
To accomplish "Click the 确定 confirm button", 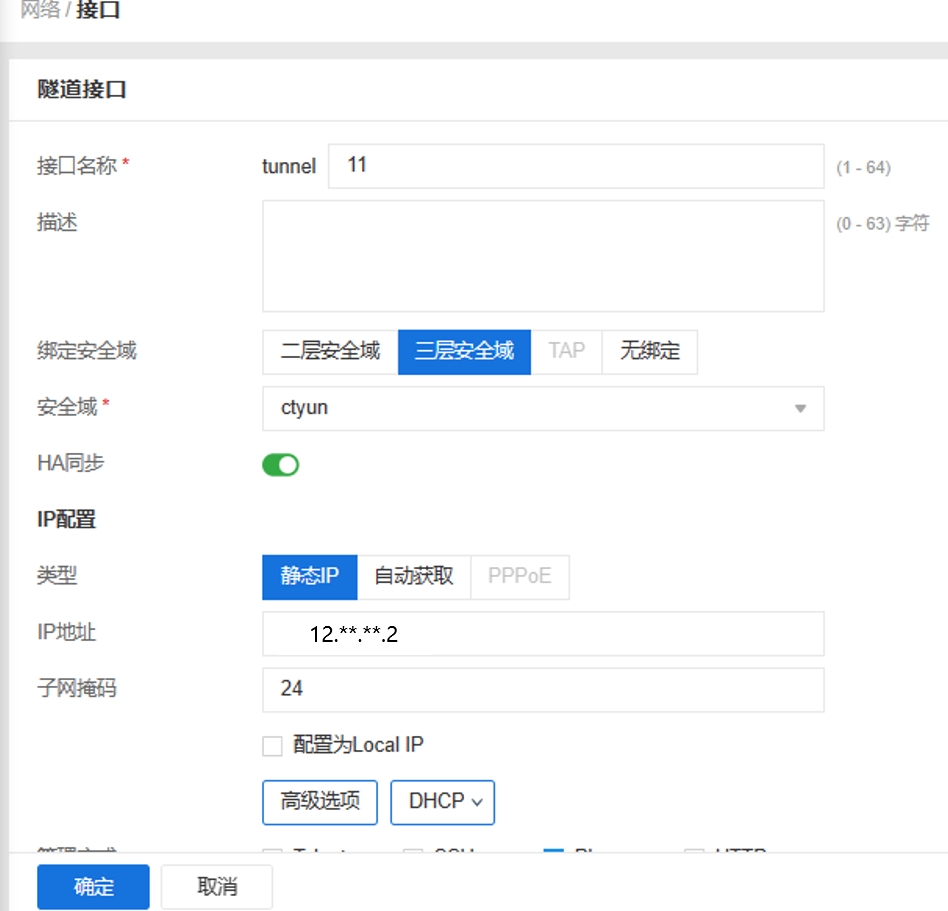I will click(92, 886).
